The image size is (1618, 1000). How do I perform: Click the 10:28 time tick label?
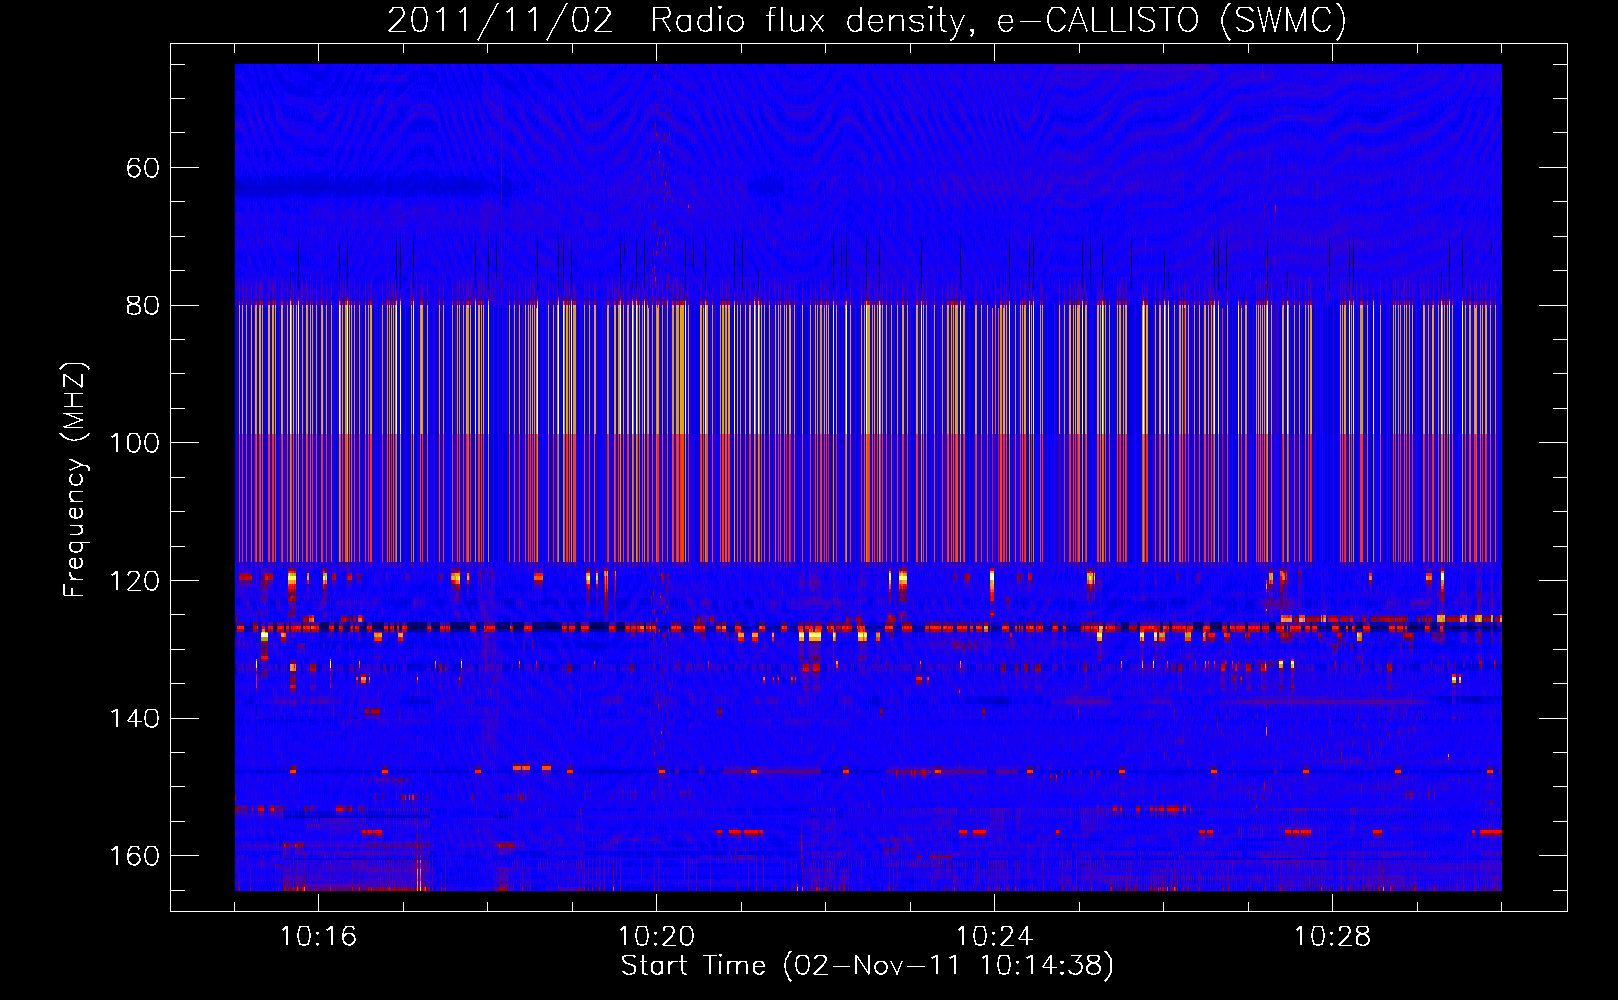click(1332, 937)
